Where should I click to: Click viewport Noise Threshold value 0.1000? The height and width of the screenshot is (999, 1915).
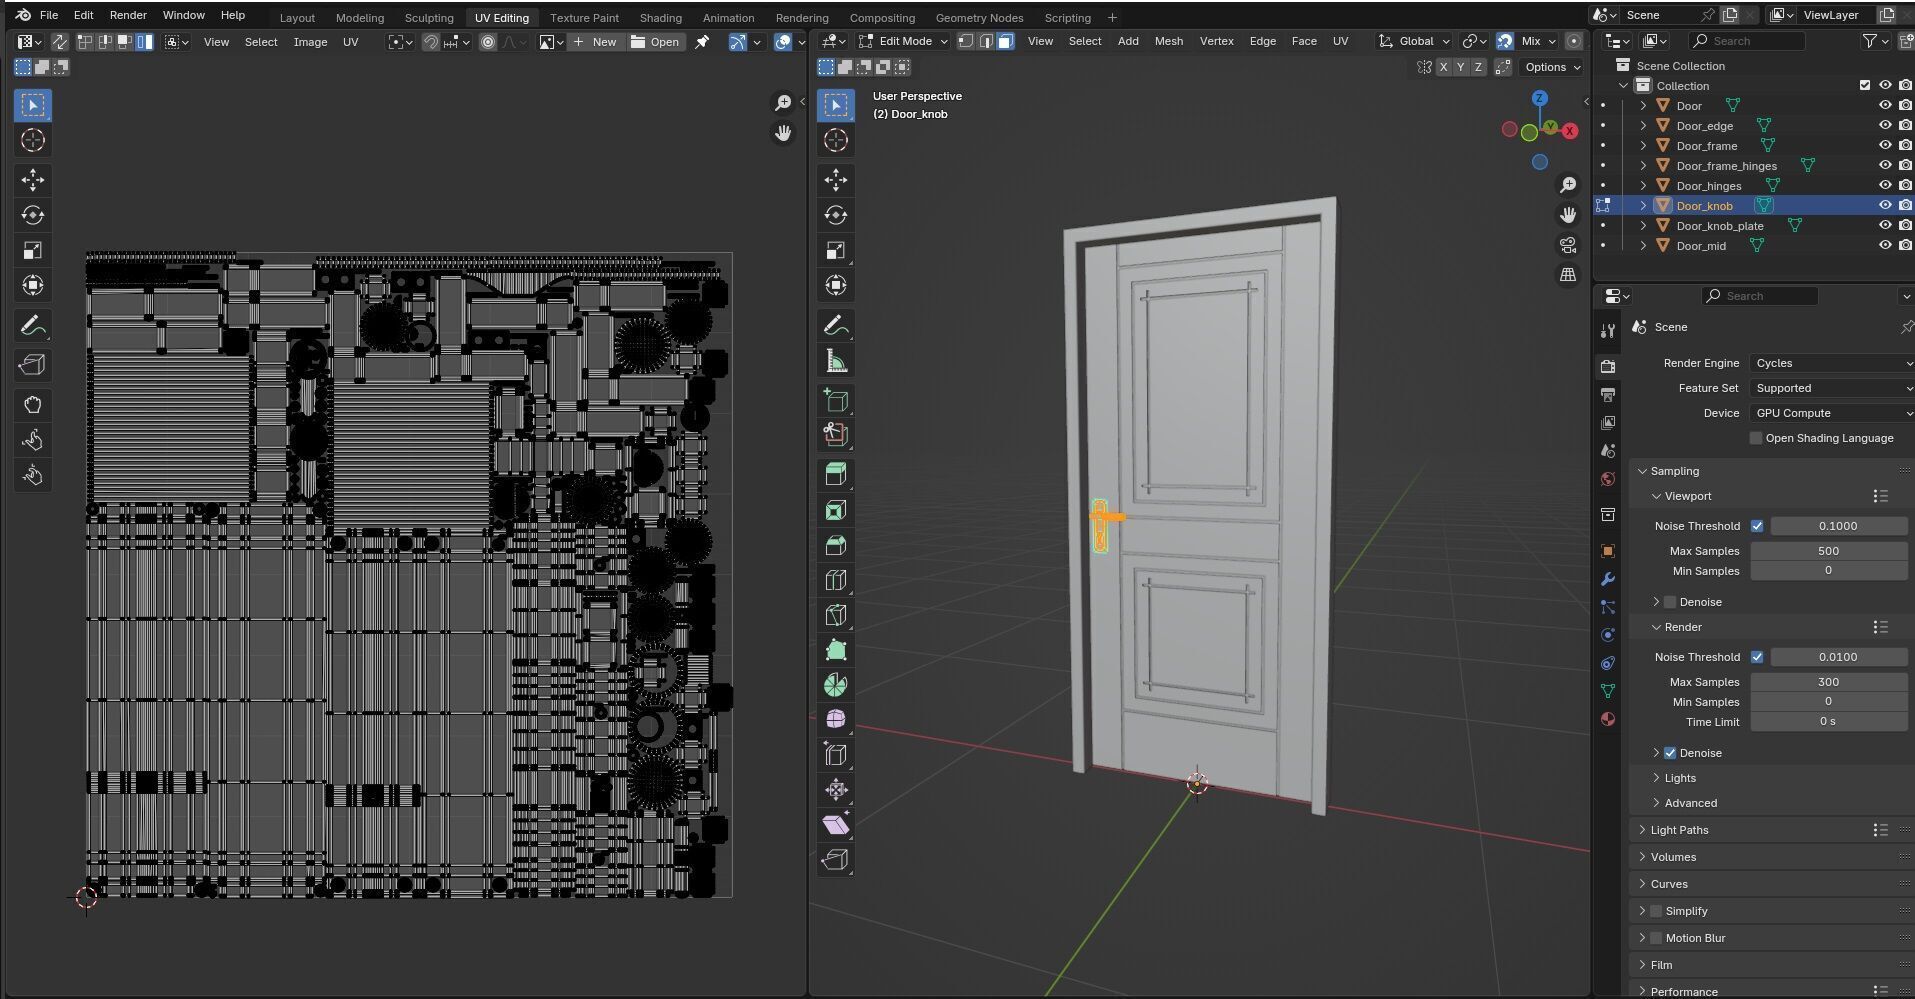point(1838,526)
